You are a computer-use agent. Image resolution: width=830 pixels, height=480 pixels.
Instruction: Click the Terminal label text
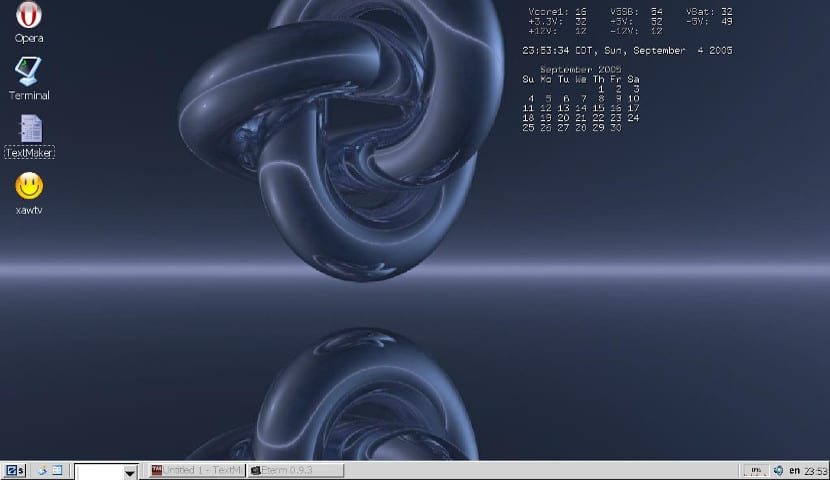(29, 95)
